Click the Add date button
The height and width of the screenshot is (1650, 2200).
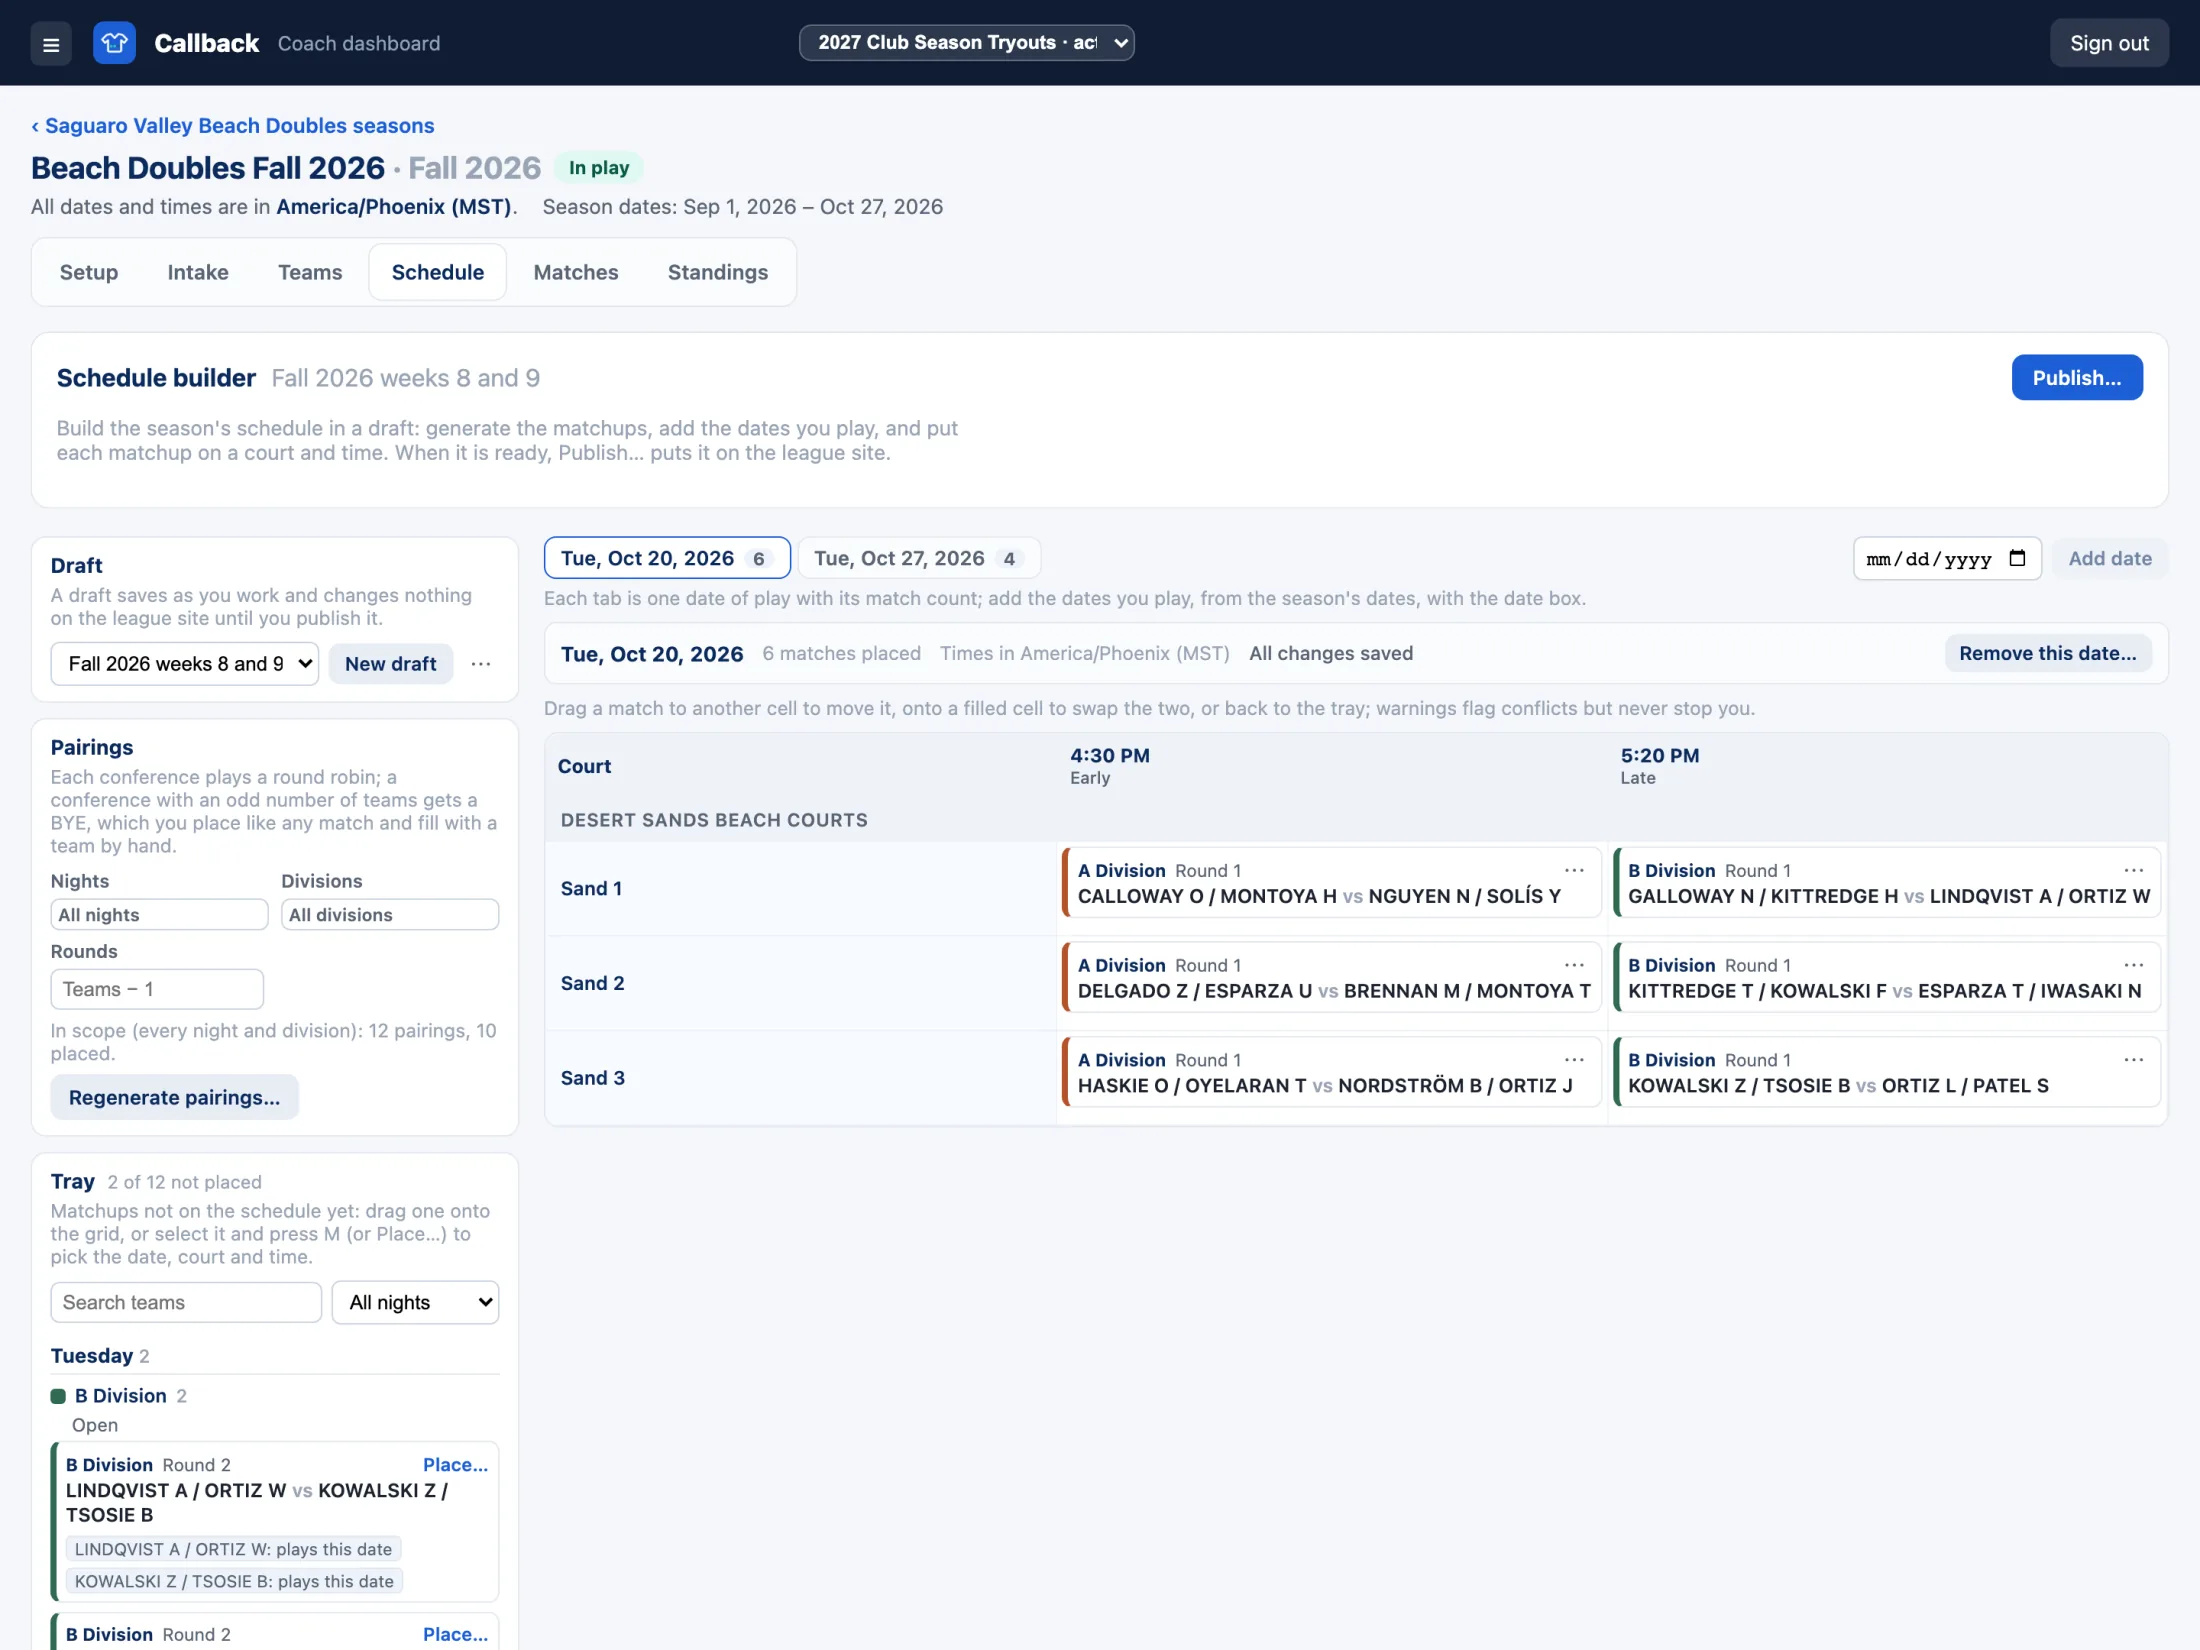click(2110, 558)
